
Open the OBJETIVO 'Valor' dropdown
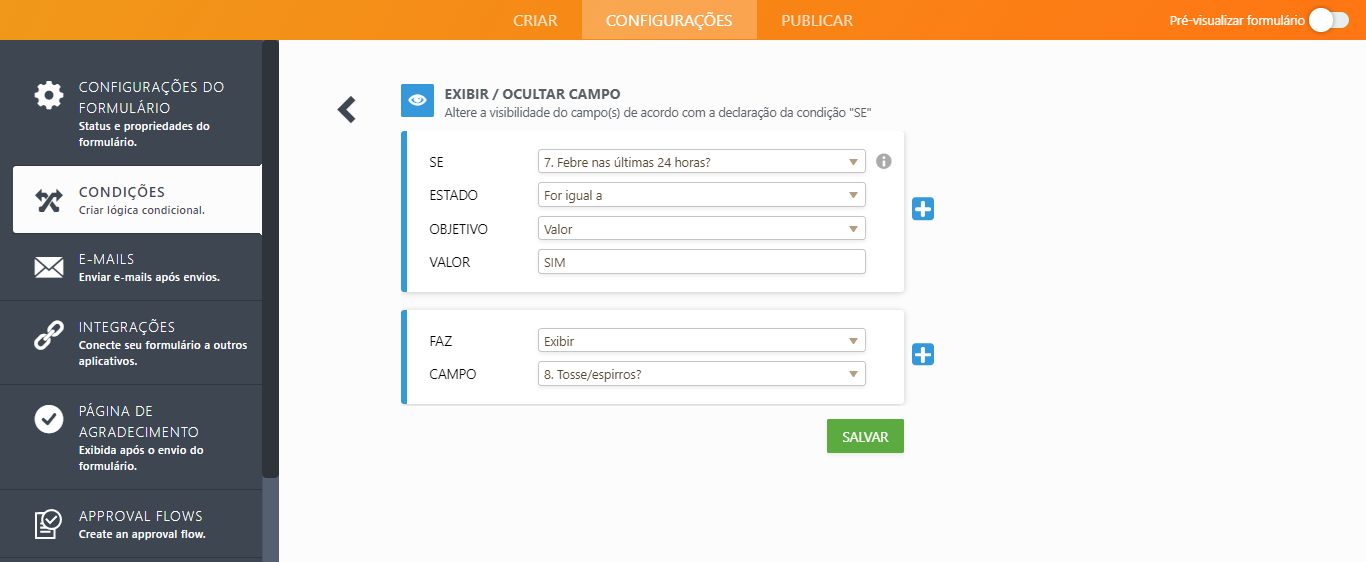701,229
